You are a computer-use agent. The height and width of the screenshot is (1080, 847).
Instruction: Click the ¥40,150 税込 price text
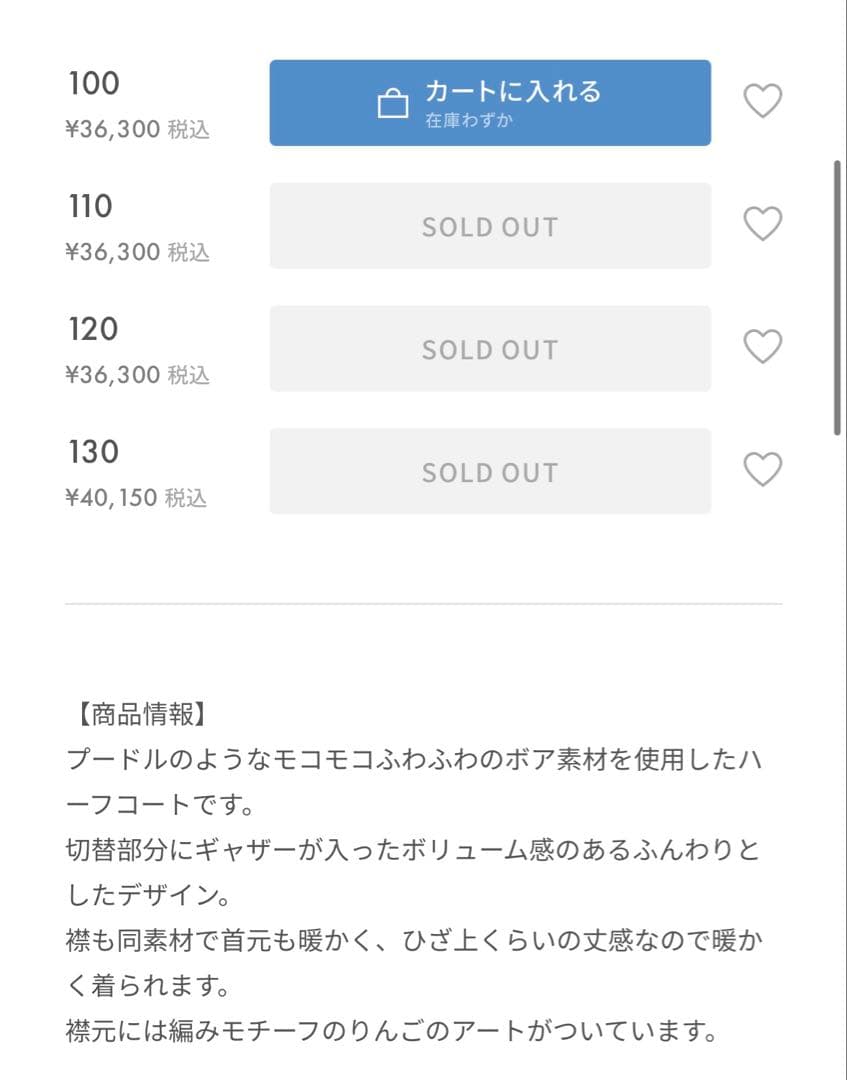(136, 498)
